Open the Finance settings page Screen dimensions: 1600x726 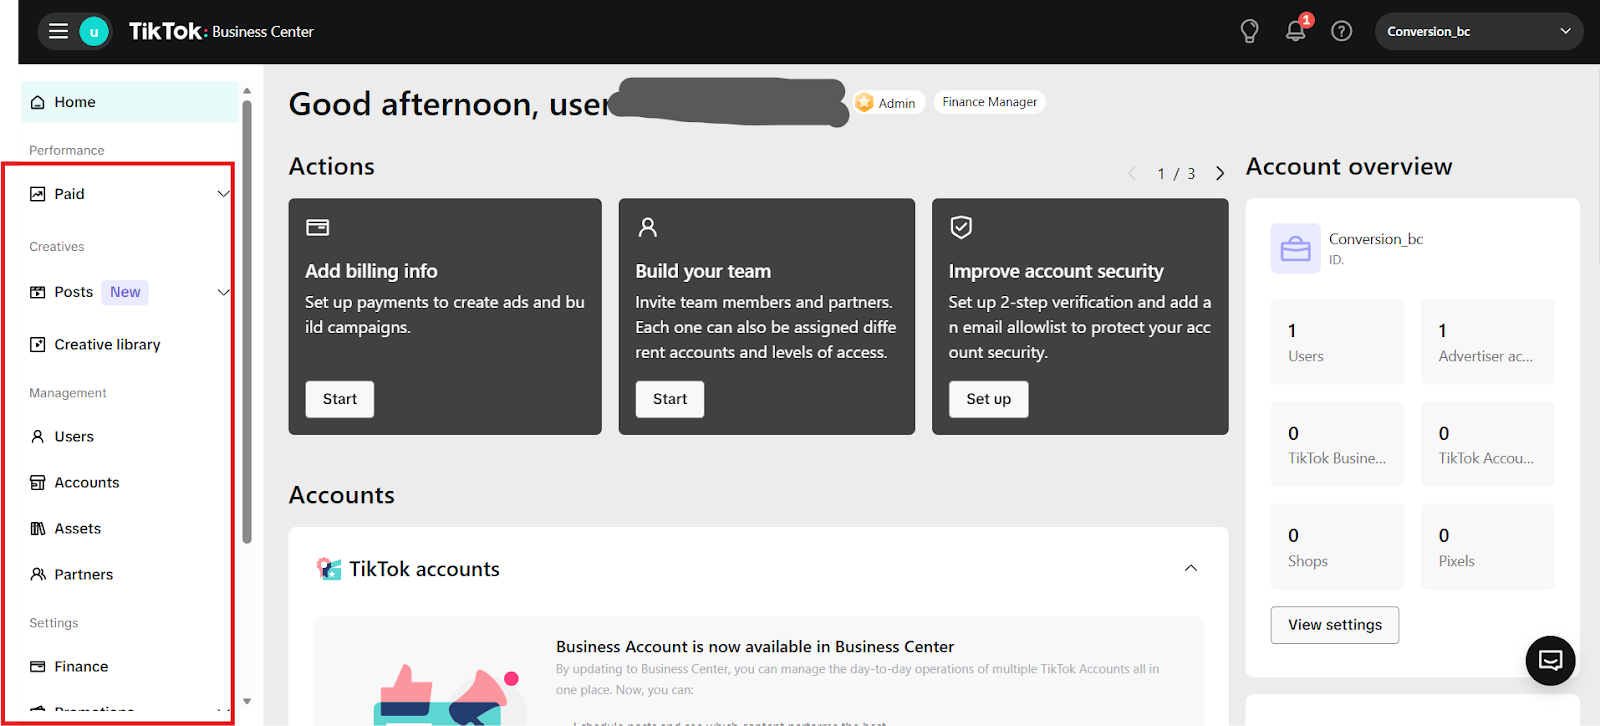point(81,667)
